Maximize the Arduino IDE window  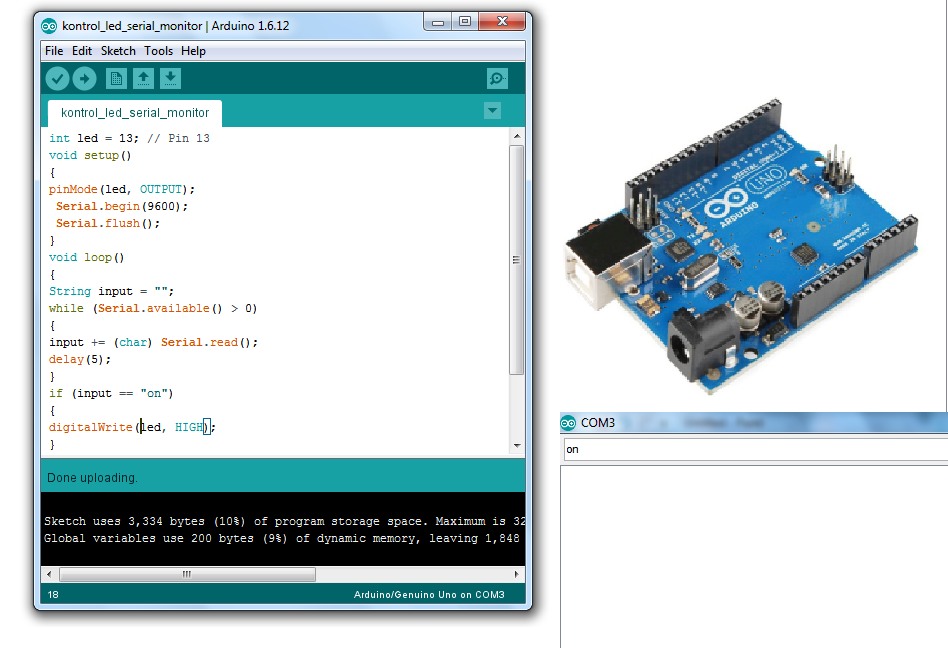(465, 22)
